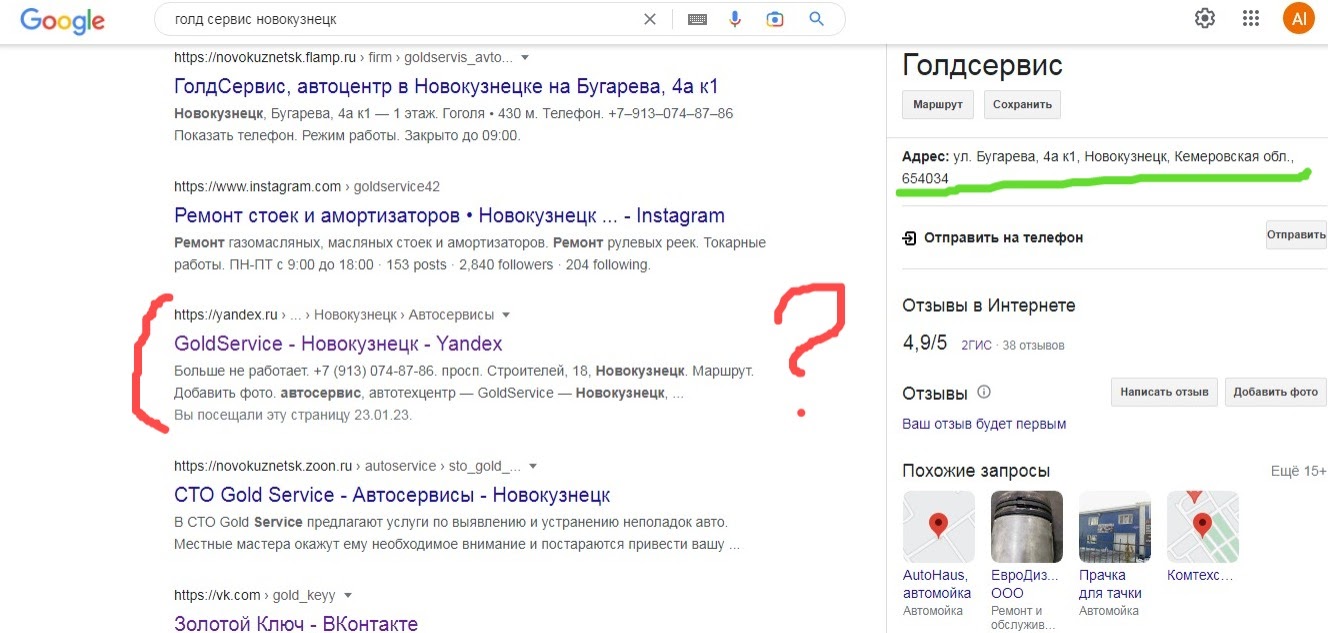Open Золотой Ключ - ВКонтакте link

[296, 623]
